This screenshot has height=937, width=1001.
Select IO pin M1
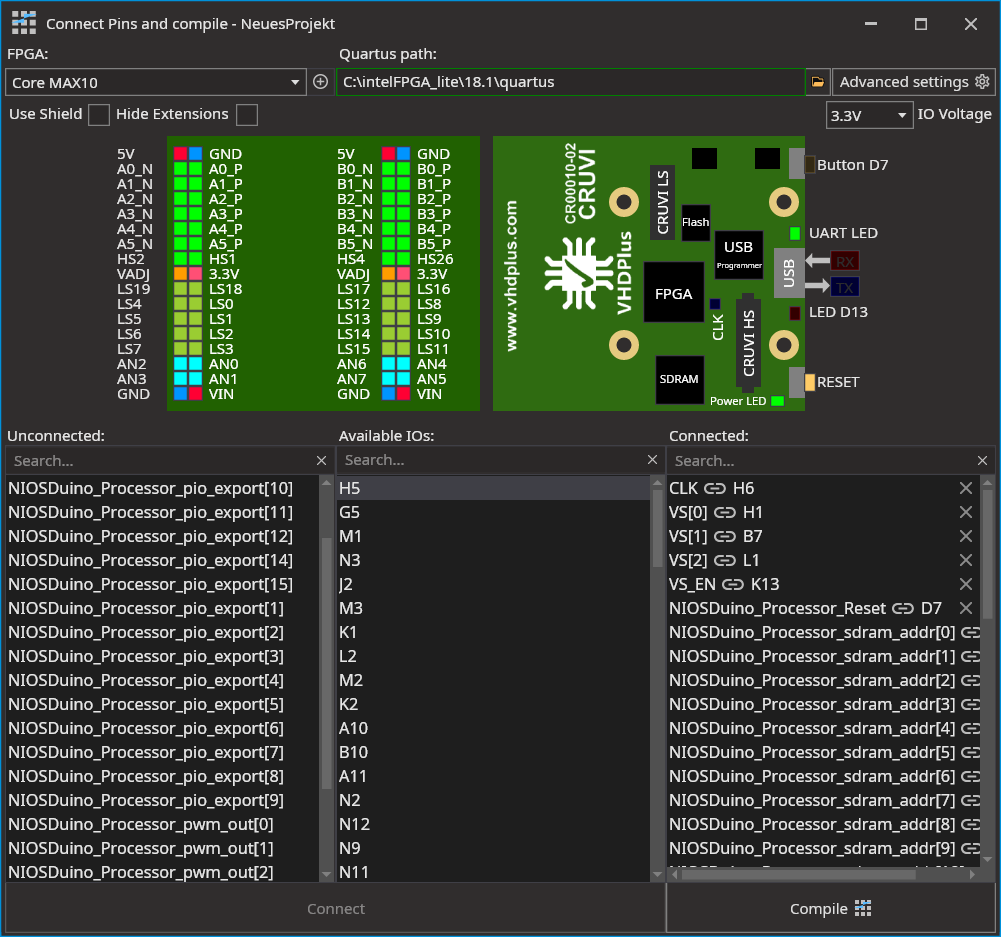point(493,536)
